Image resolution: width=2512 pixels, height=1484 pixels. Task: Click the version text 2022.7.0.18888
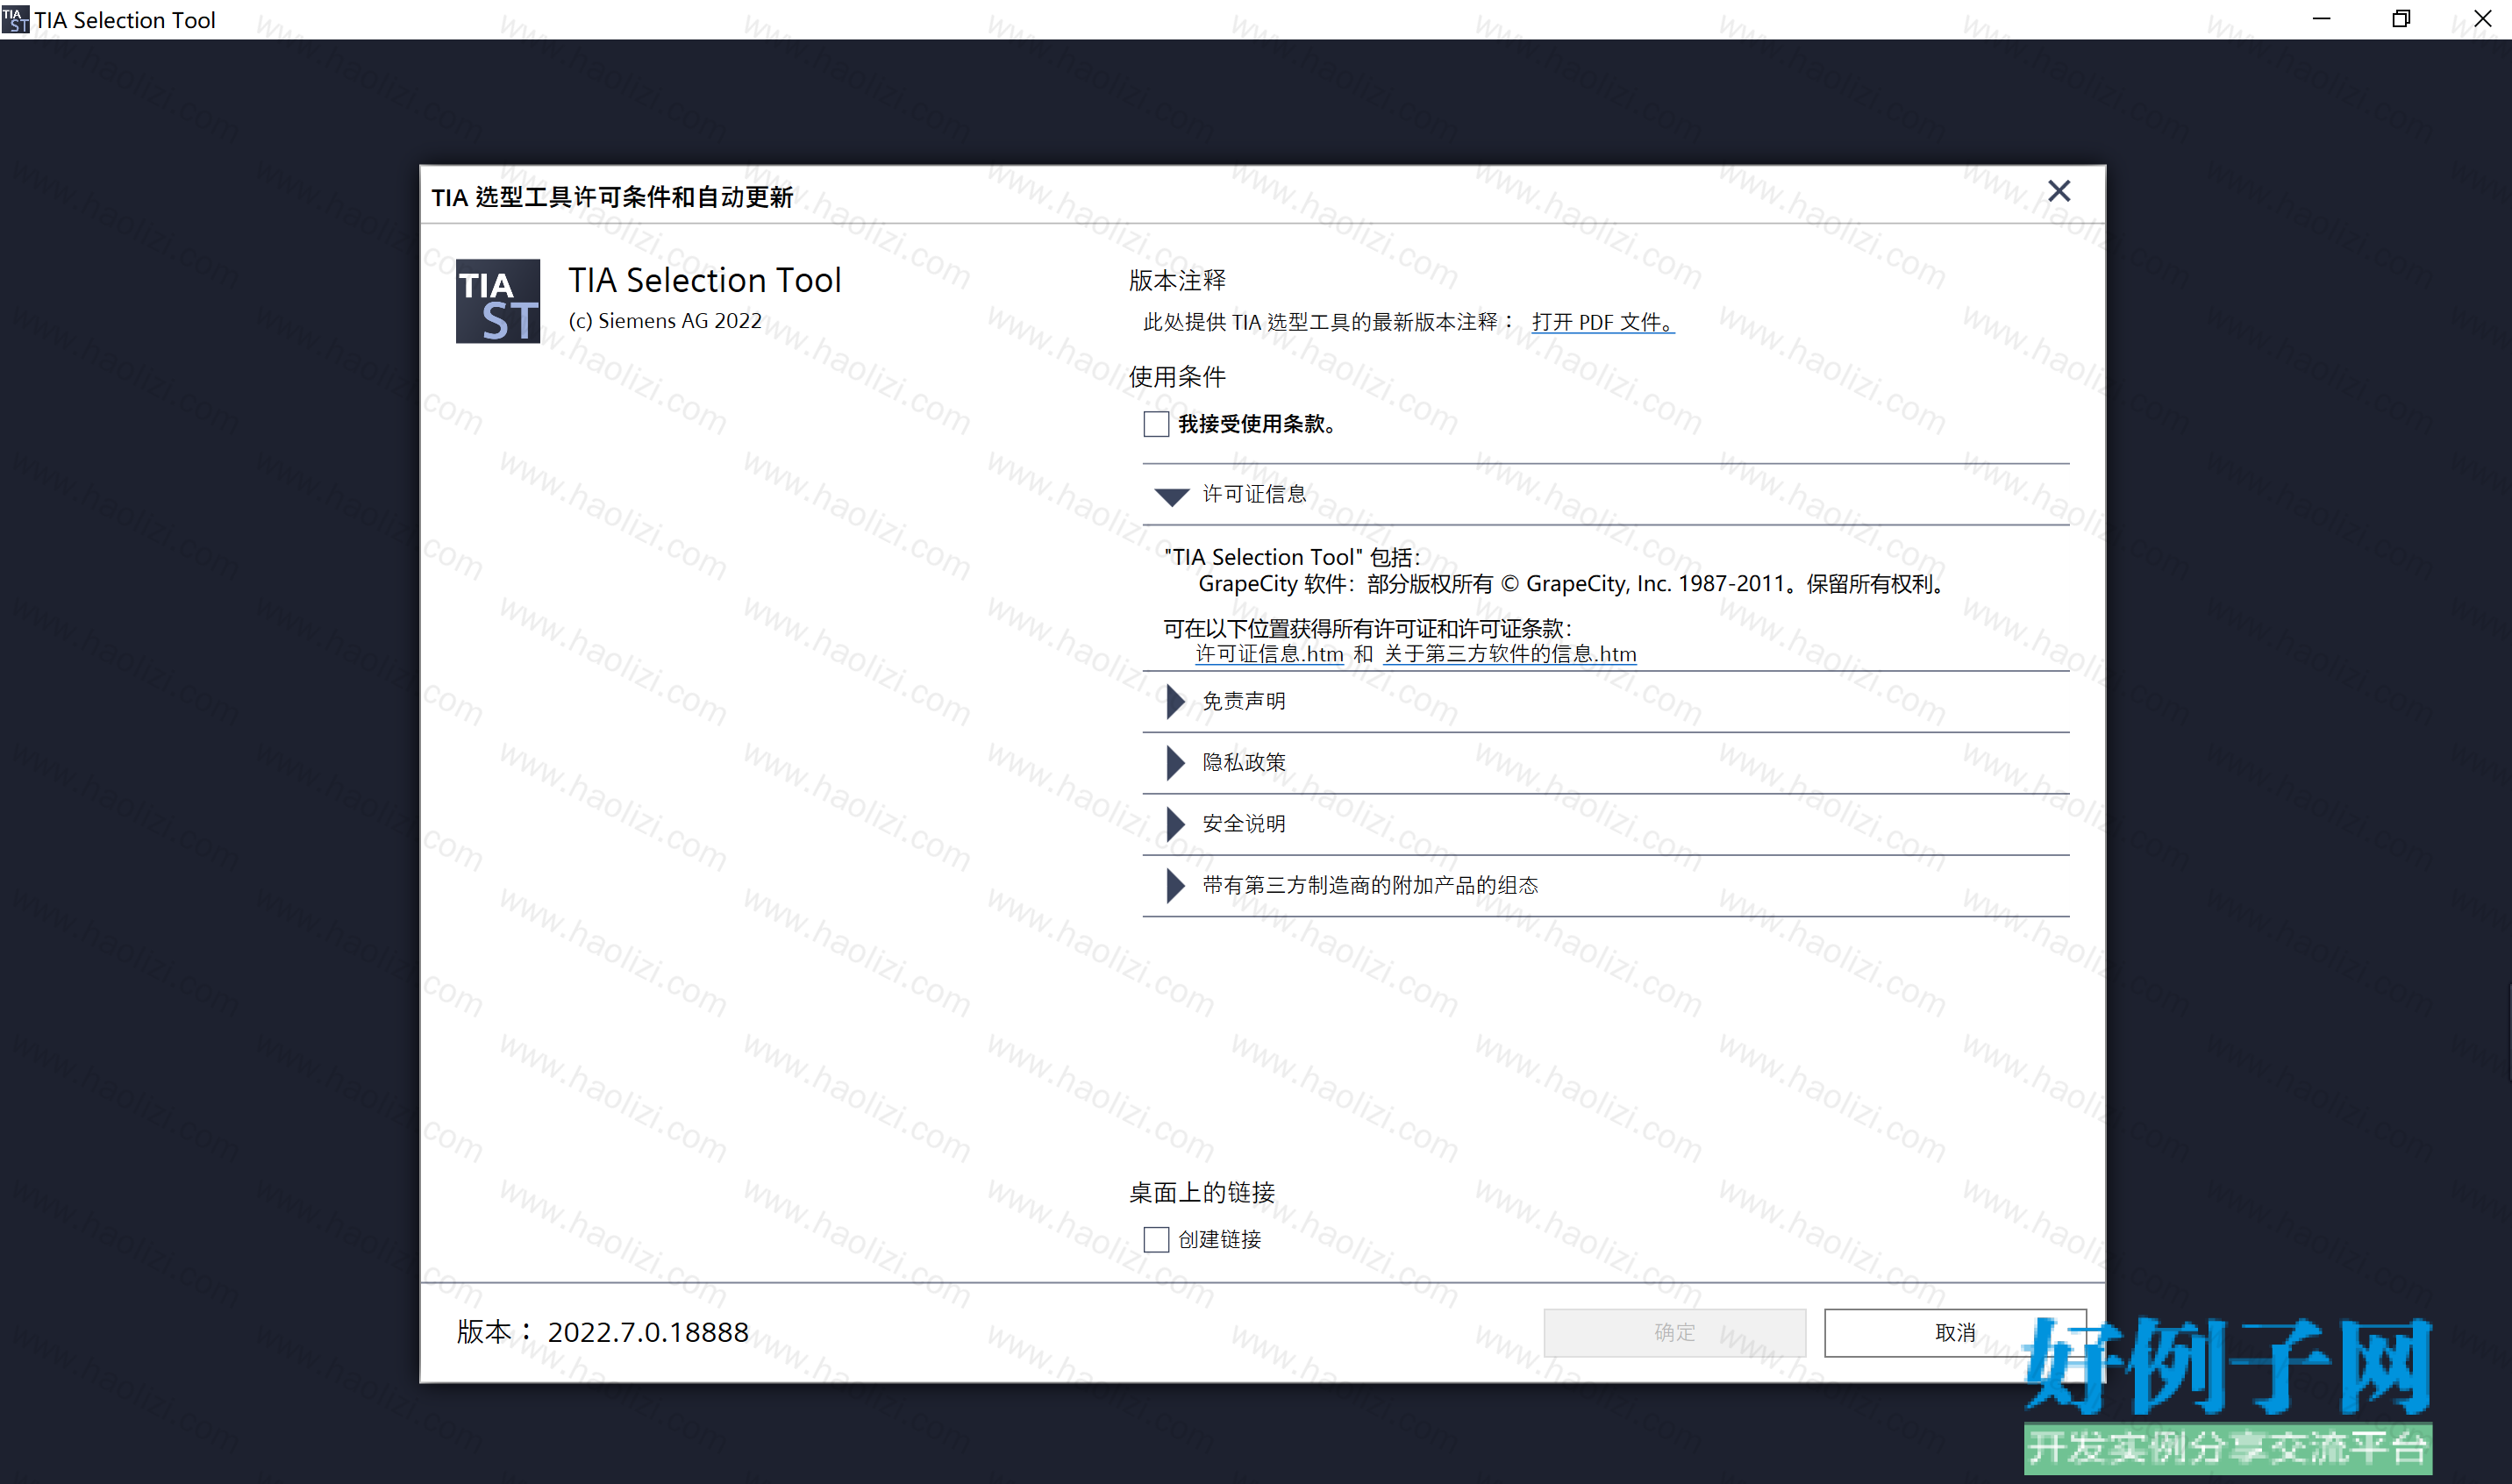648,1332
